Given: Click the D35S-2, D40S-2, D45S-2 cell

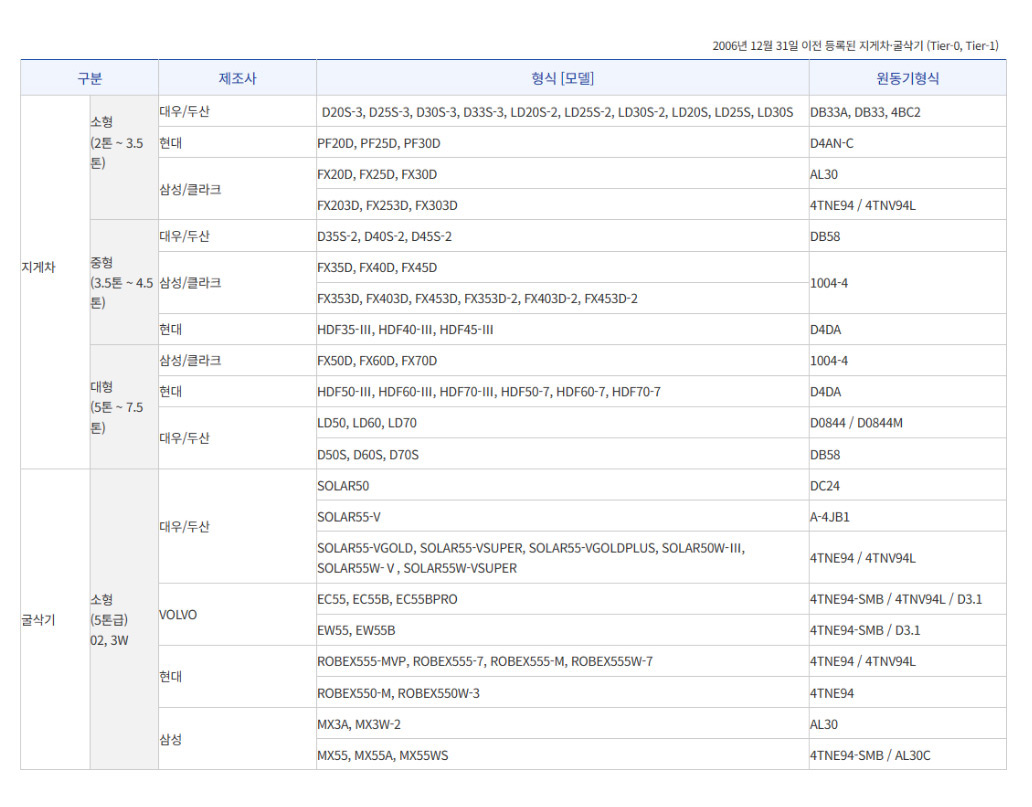Looking at the screenshot, I should click(x=563, y=236).
